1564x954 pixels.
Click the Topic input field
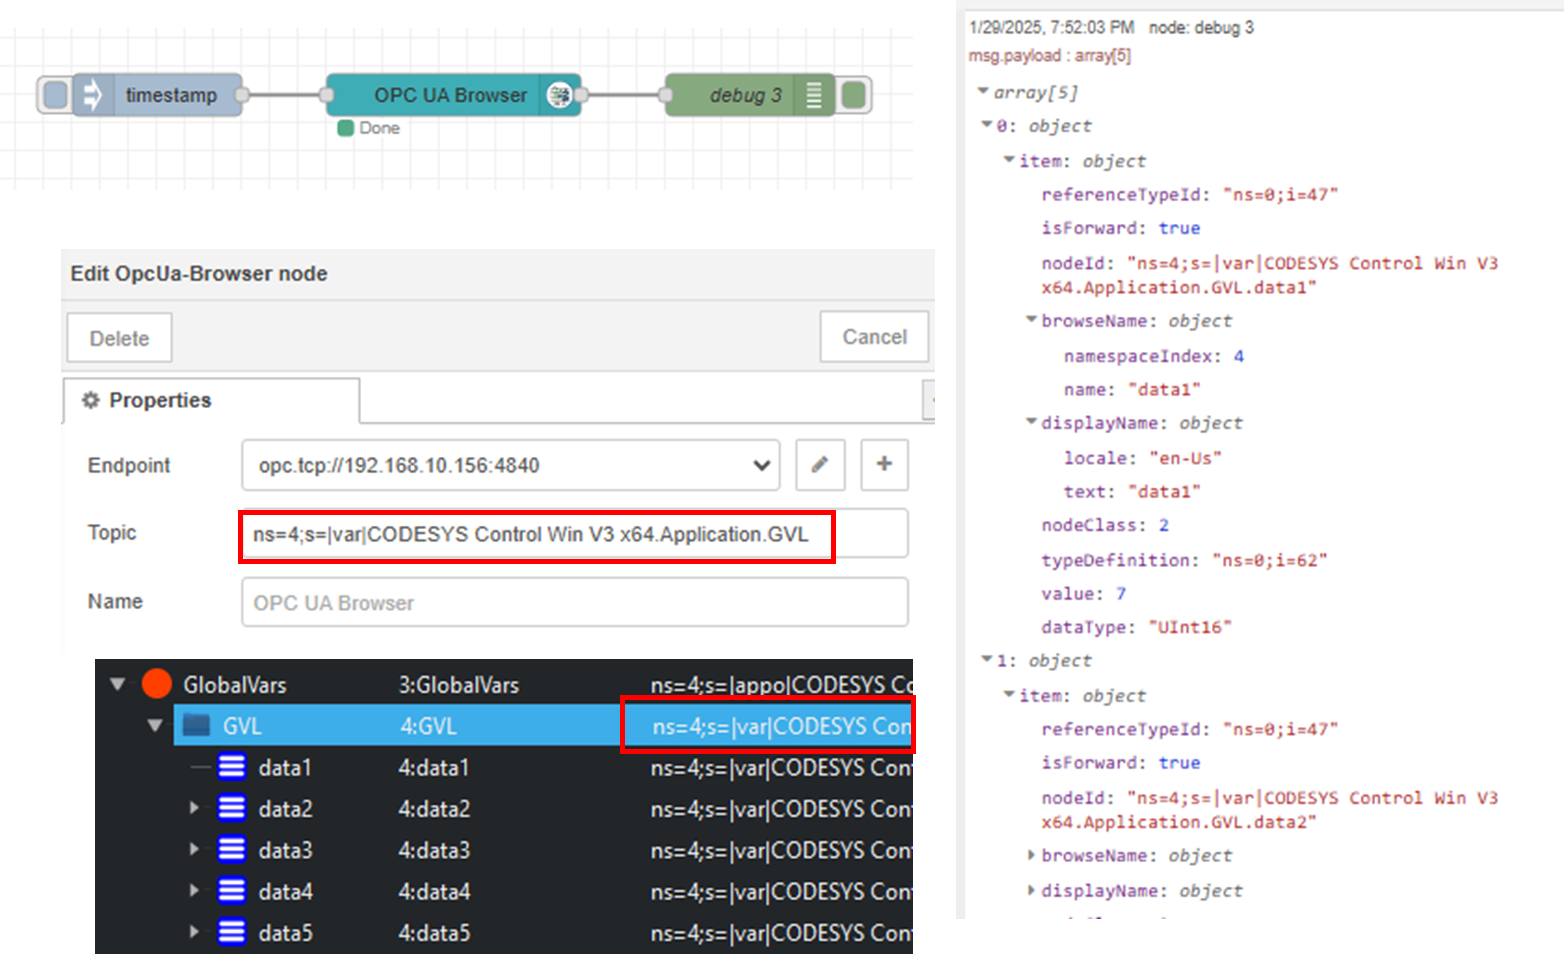574,534
